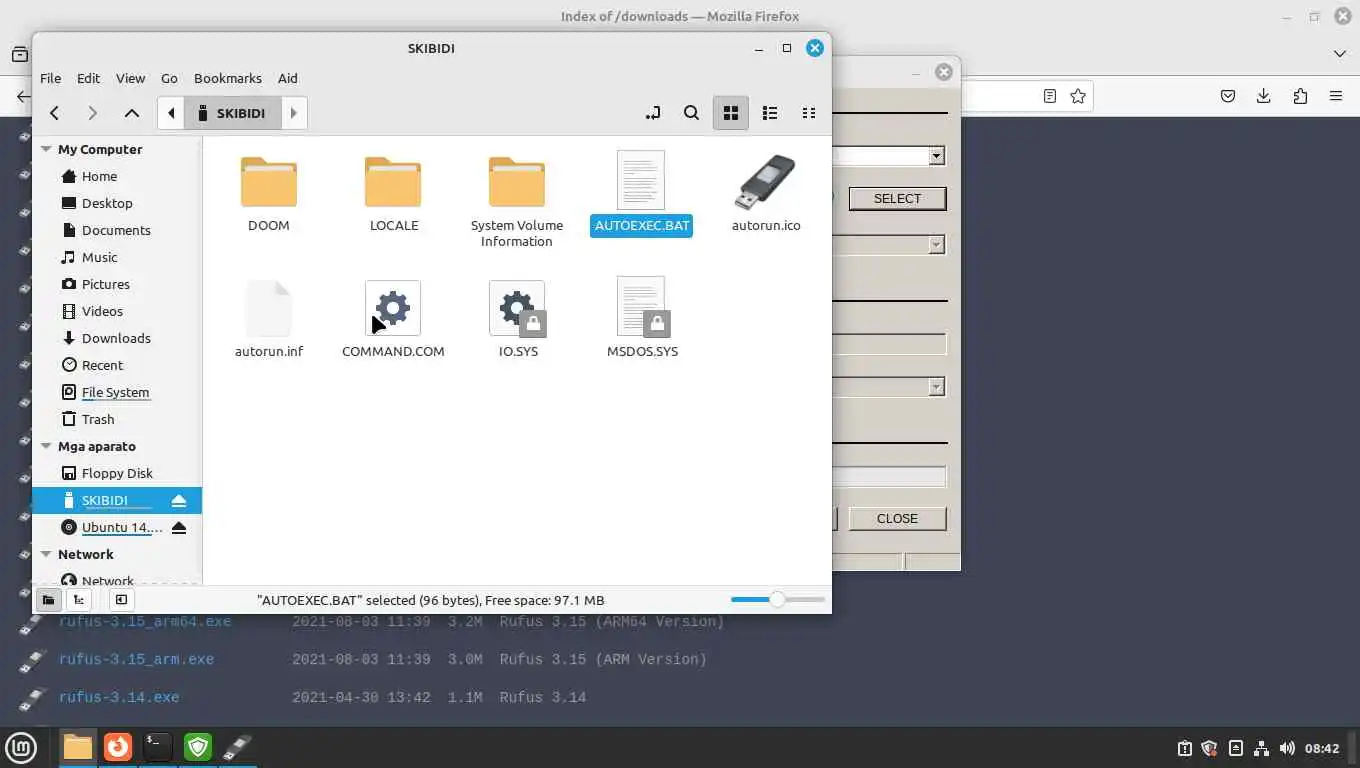Image resolution: width=1360 pixels, height=768 pixels.
Task: Open file manager search
Action: point(691,113)
